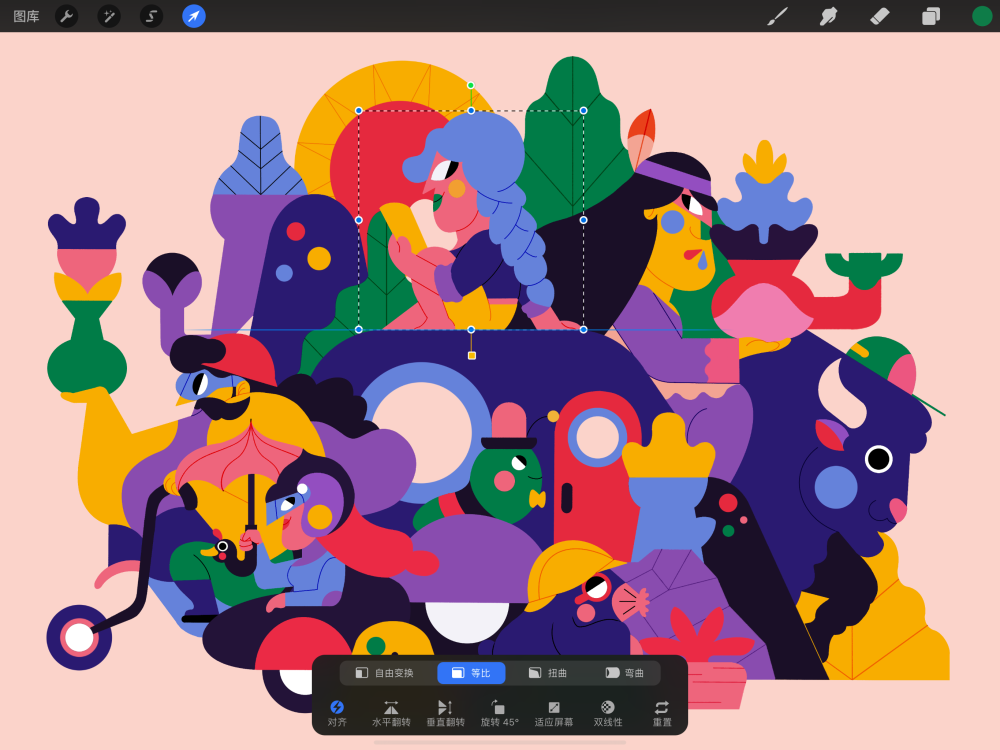
Task: Deselect the Transform arrow tool
Action: (194, 16)
